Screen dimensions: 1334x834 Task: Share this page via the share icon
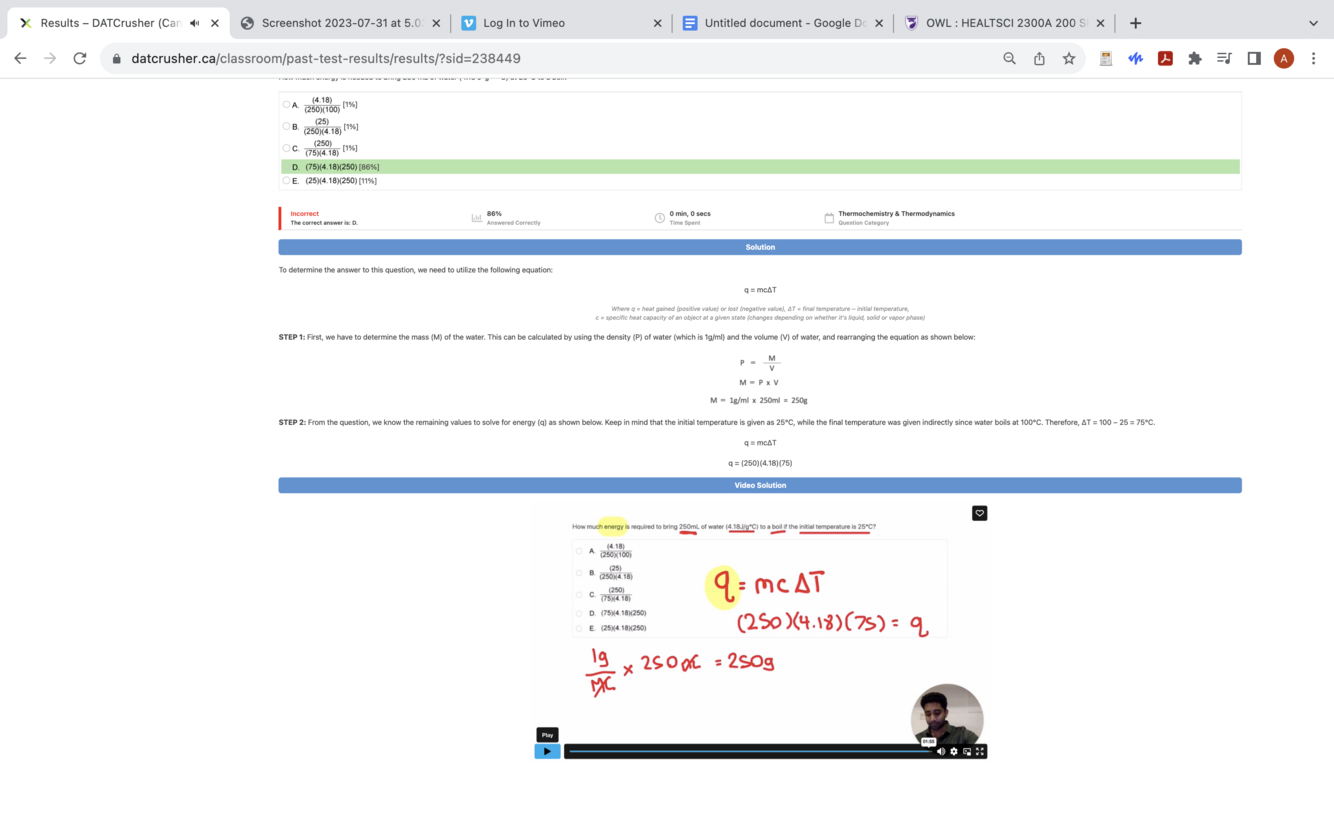coord(1039,58)
